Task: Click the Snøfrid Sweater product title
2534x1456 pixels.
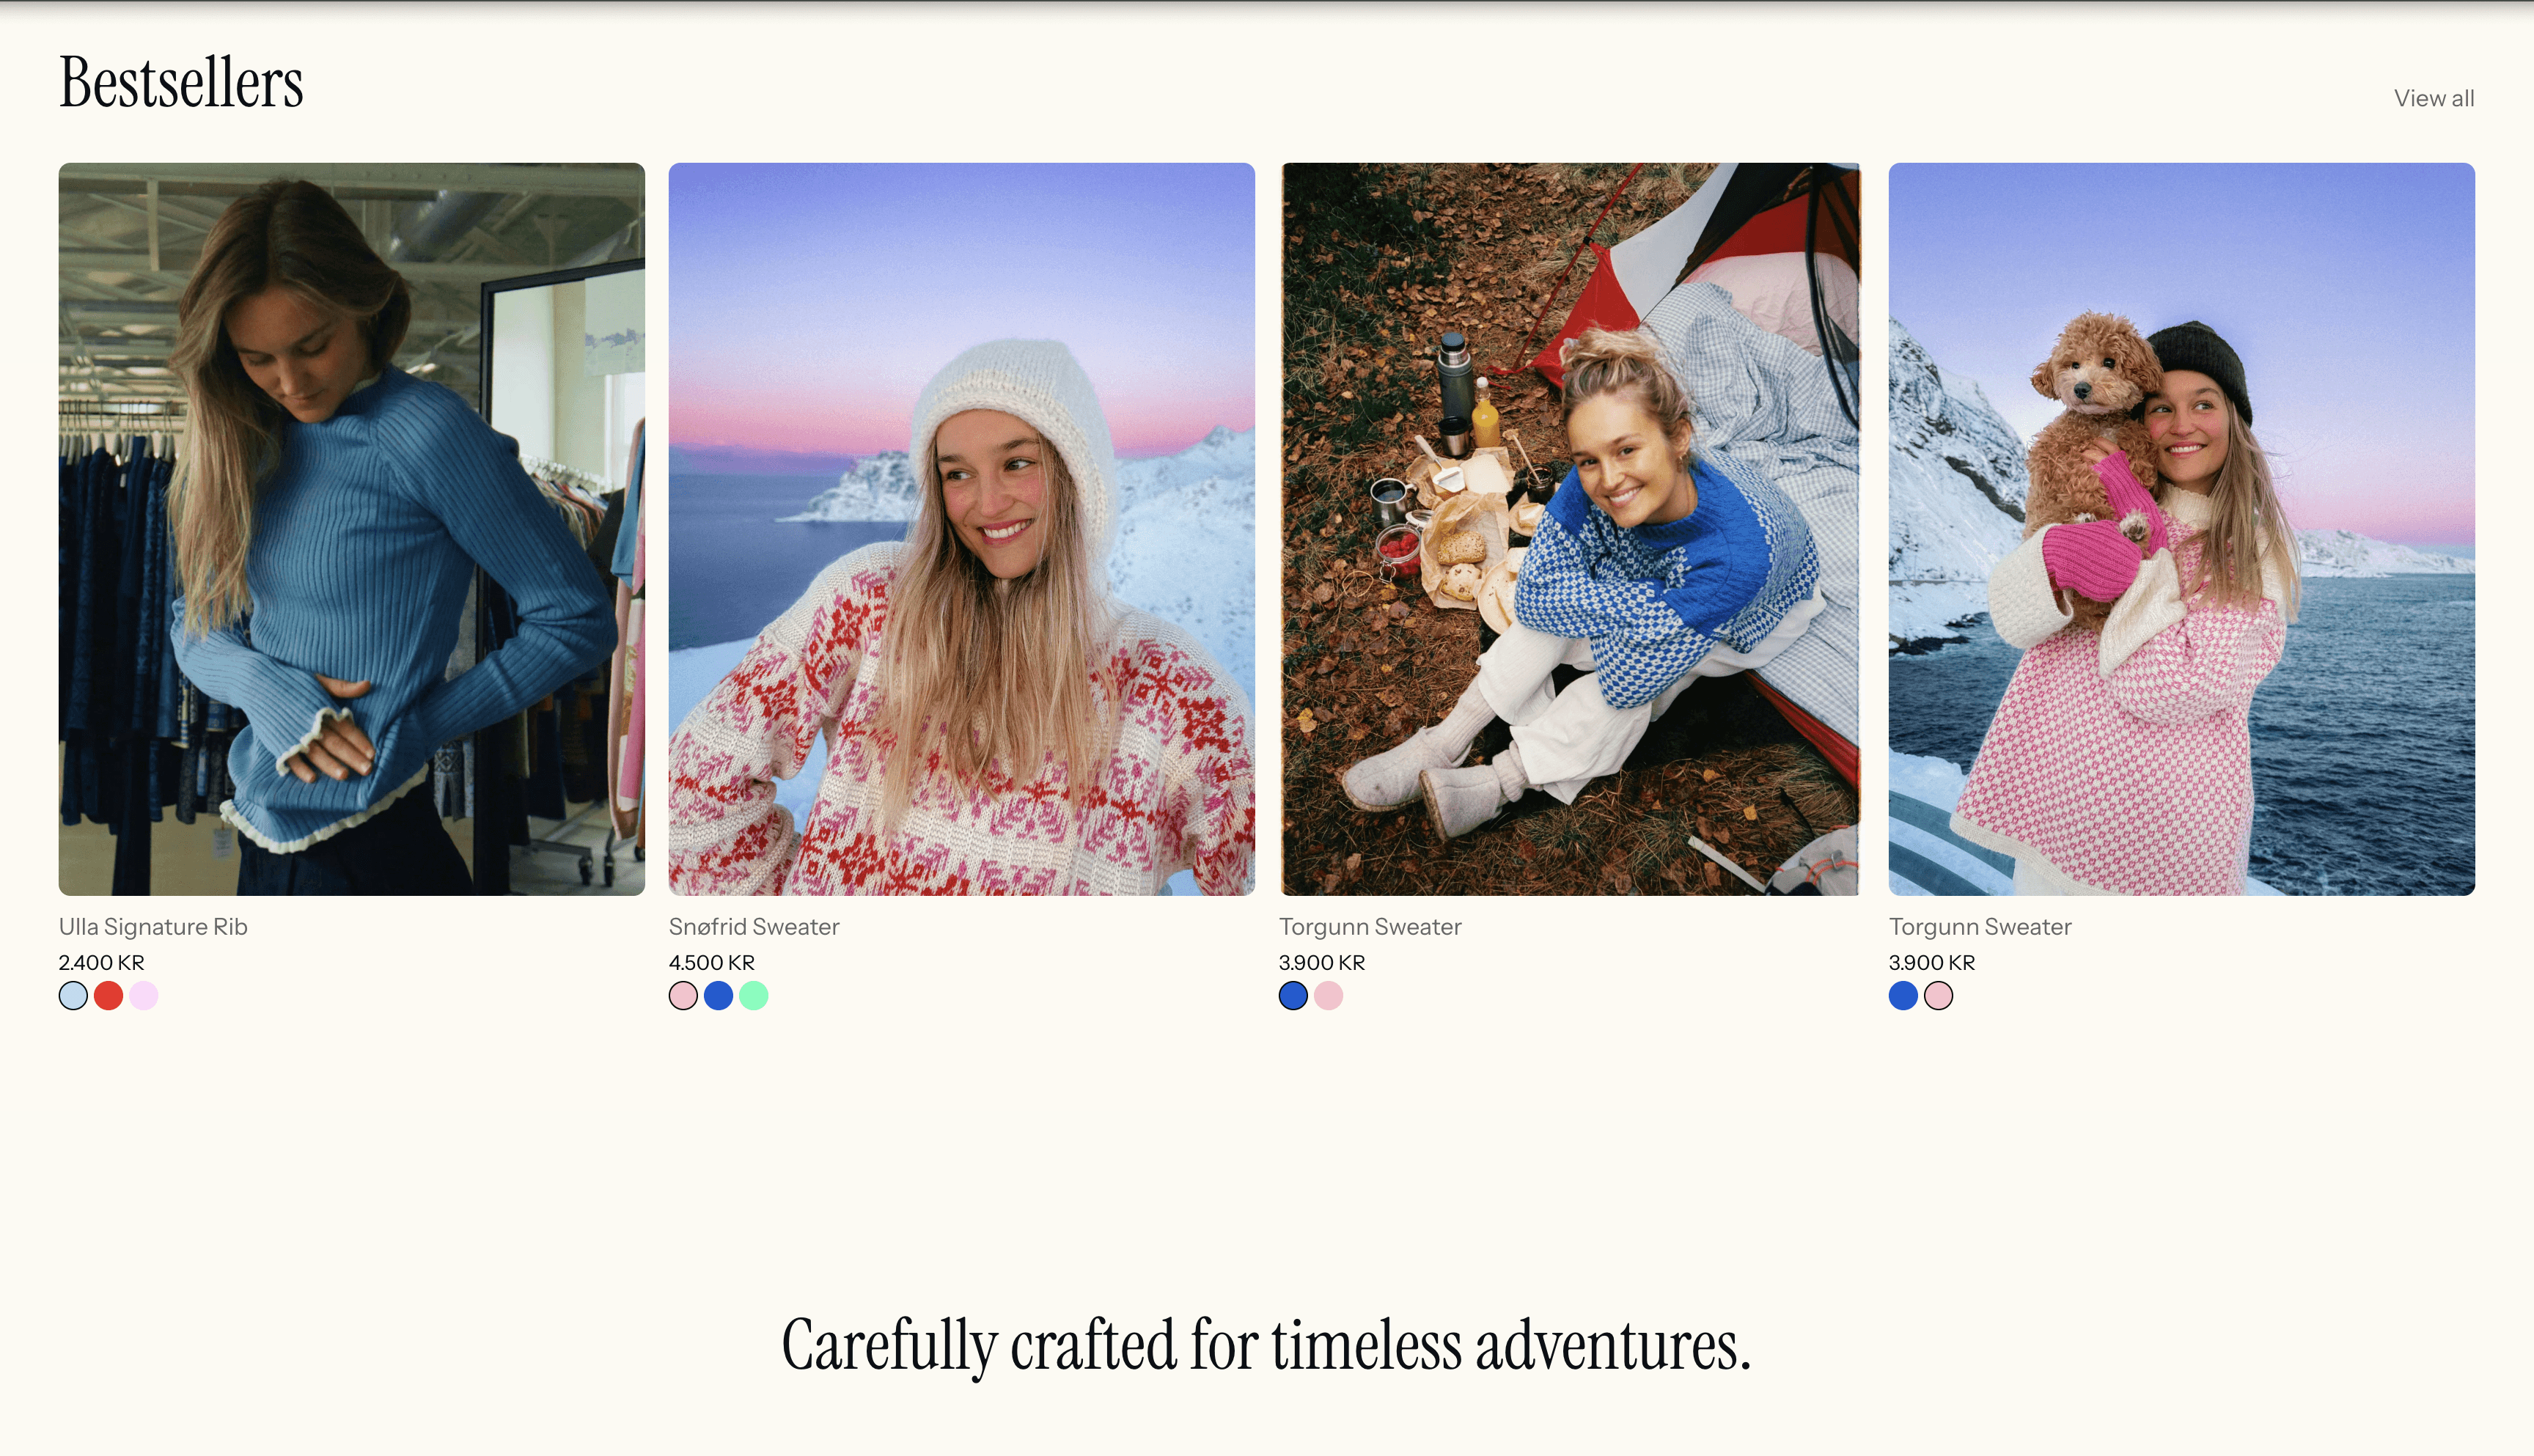Action: tap(754, 927)
